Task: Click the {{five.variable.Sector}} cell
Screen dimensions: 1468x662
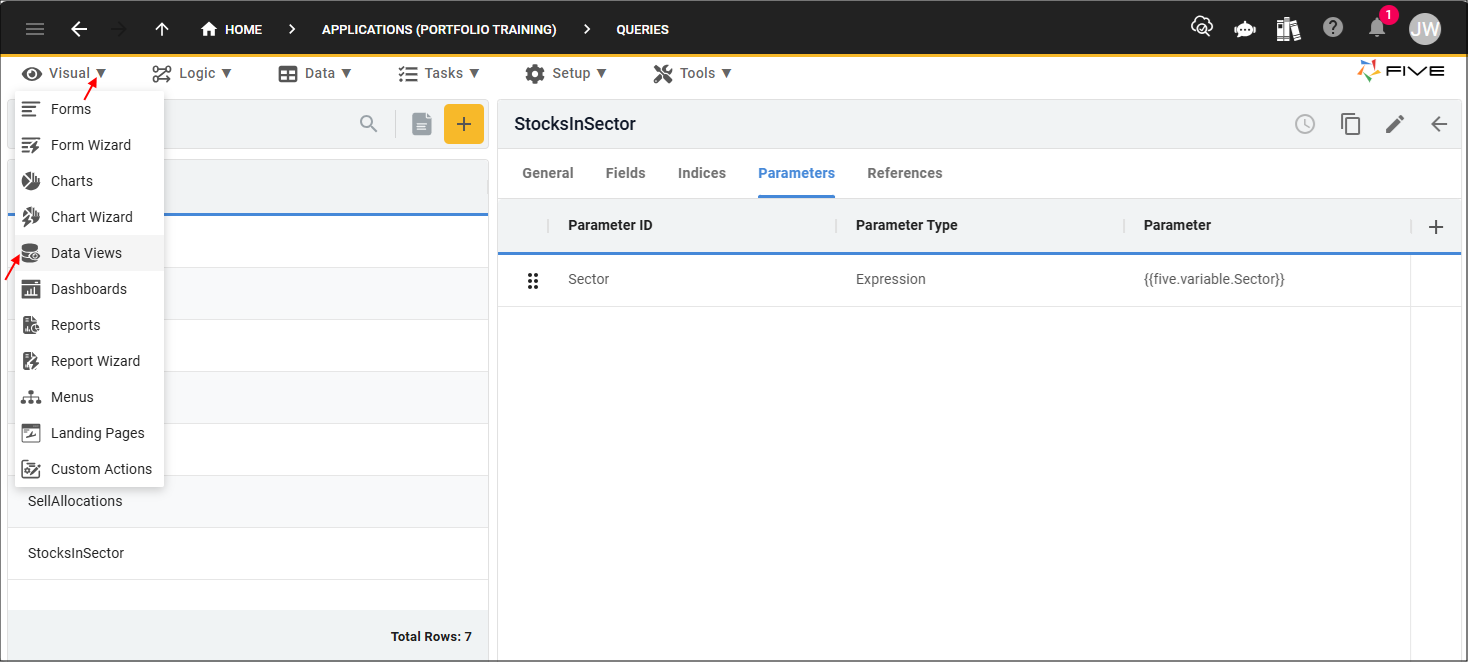Action: click(1267, 280)
